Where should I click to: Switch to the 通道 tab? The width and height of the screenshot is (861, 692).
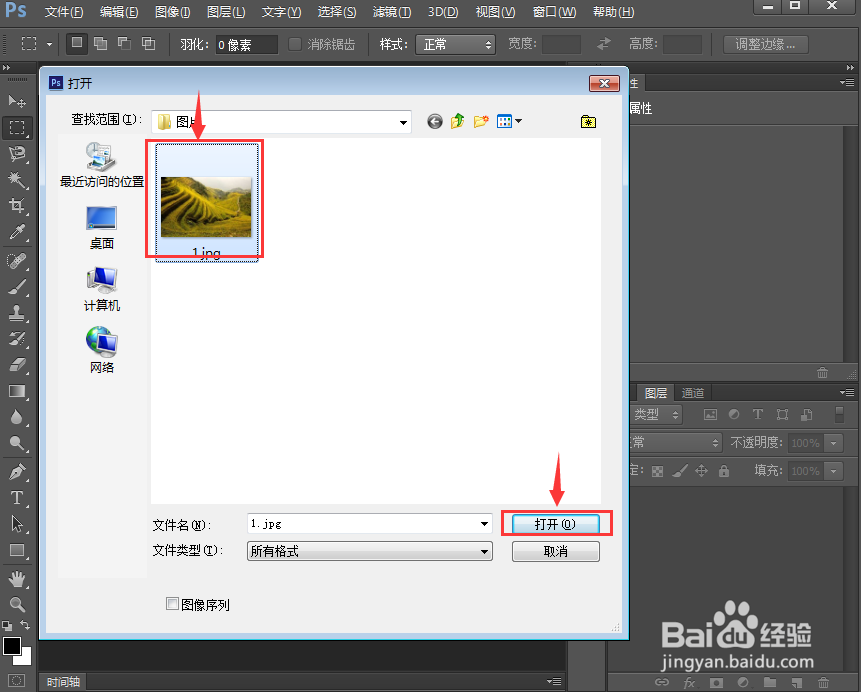692,393
